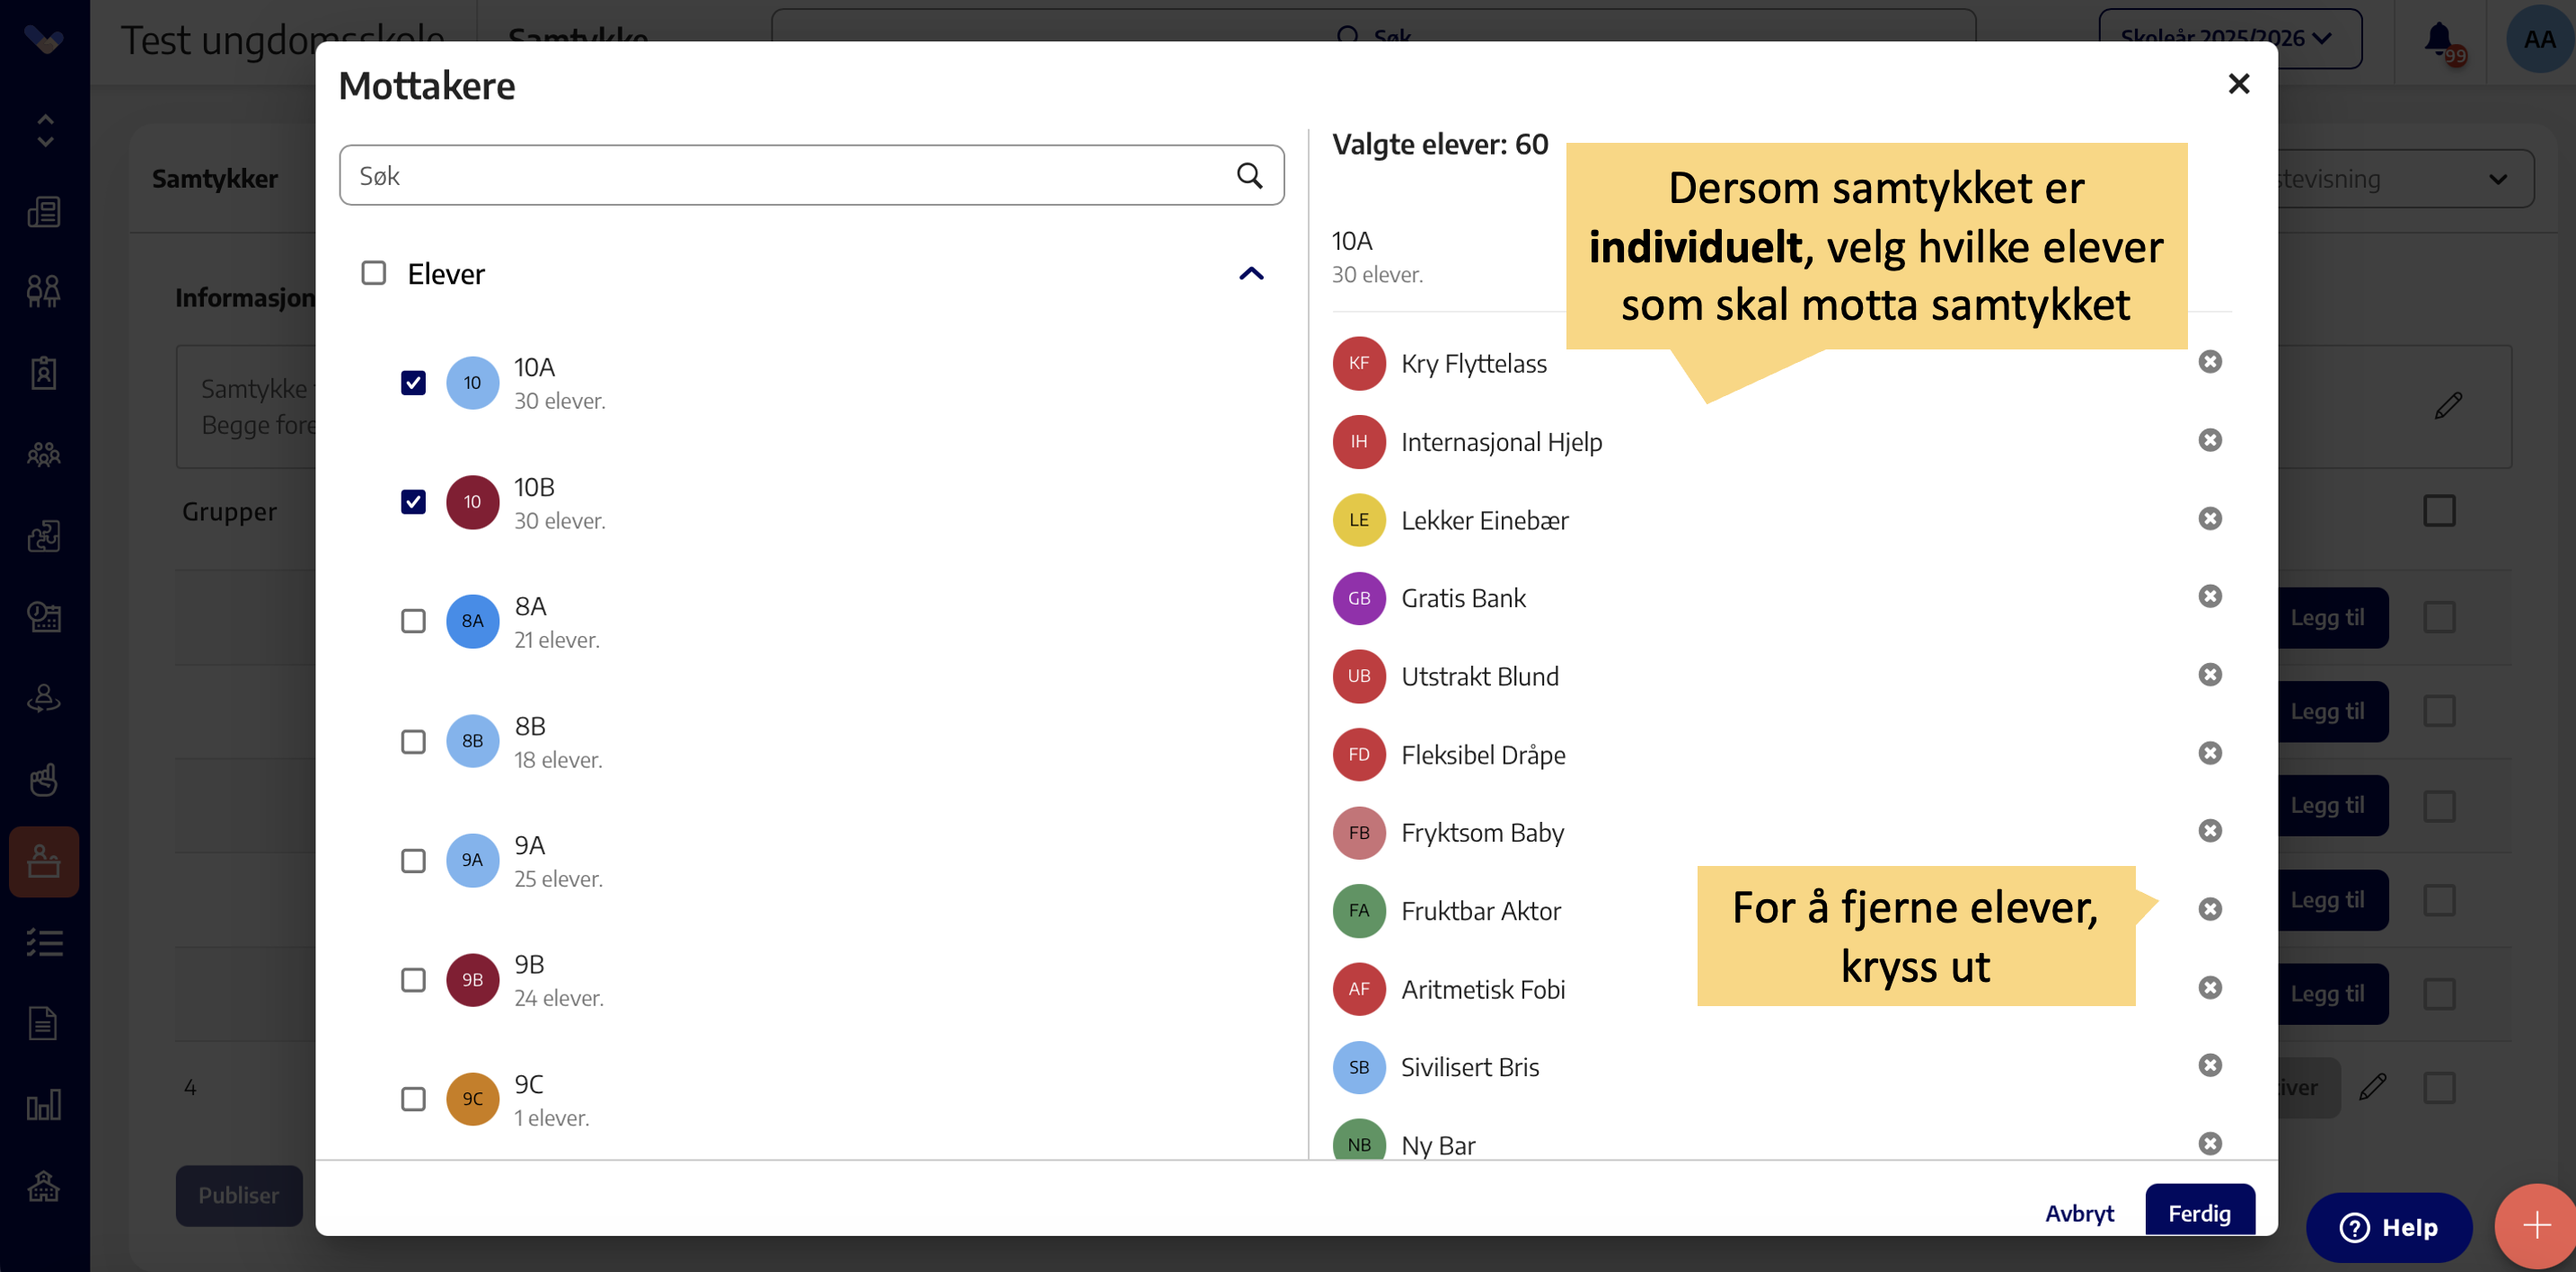Remove Ny Bar from selected students
Image resolution: width=2576 pixels, height=1272 pixels.
(2210, 1144)
